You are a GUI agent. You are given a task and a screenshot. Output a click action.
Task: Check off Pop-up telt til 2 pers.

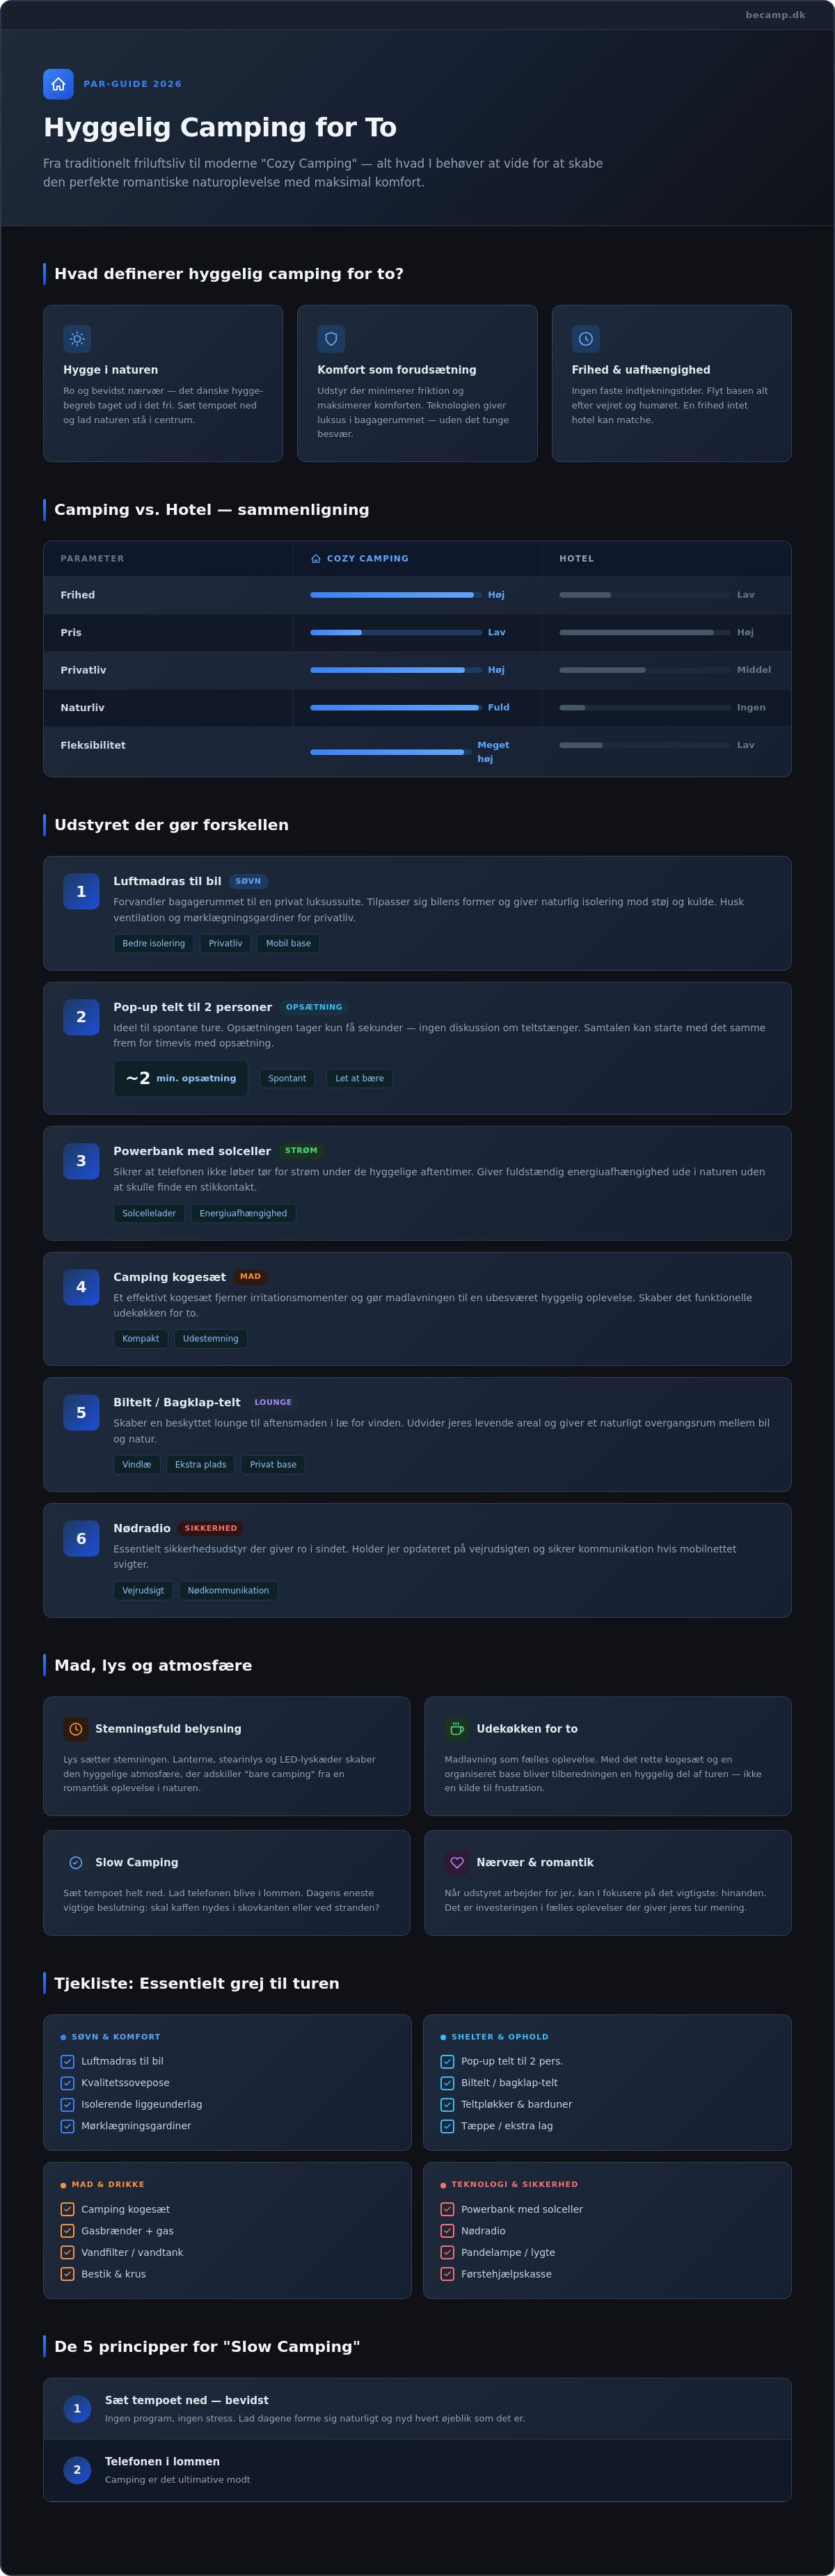point(447,2061)
